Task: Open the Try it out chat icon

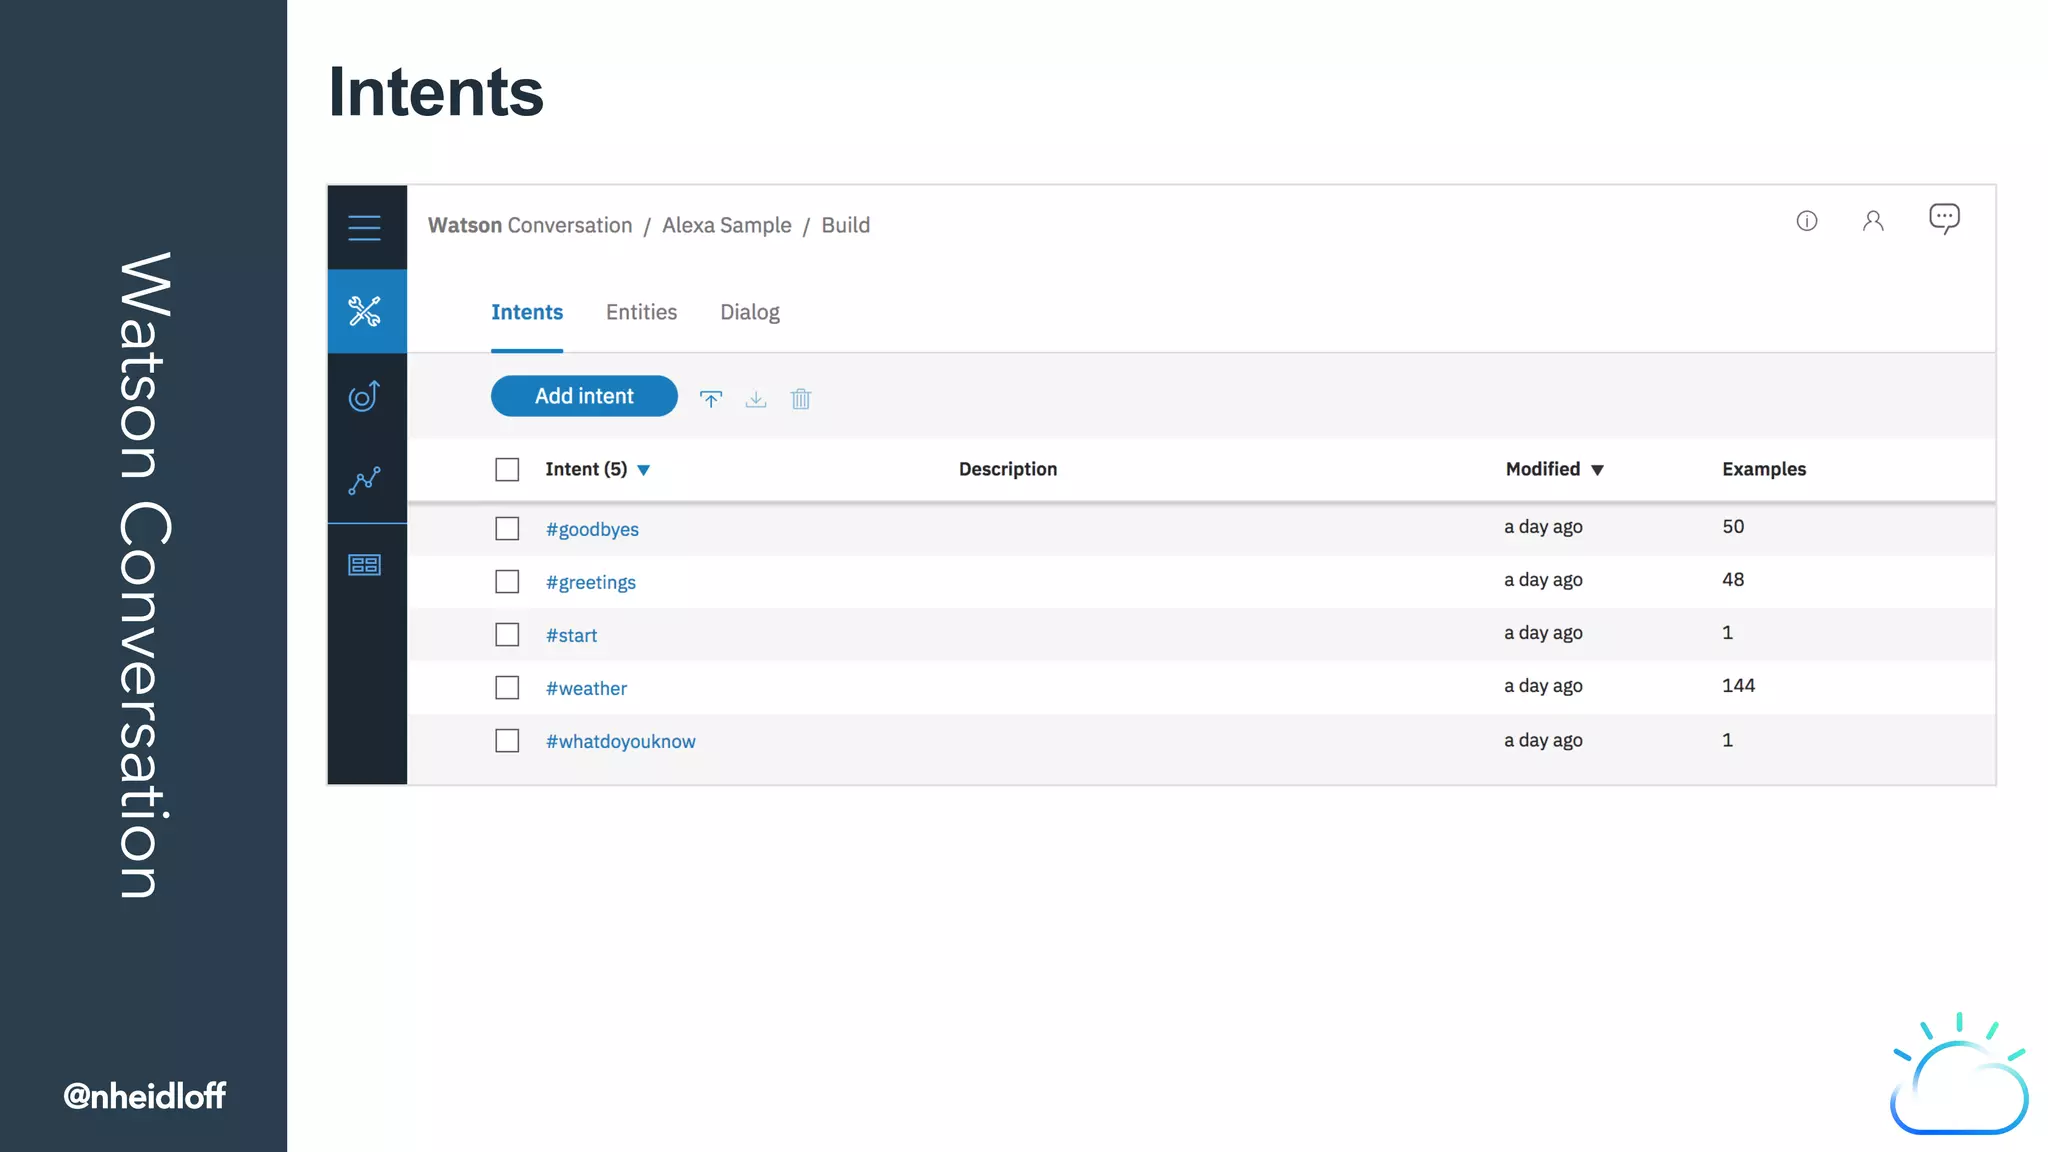Action: point(1944,219)
